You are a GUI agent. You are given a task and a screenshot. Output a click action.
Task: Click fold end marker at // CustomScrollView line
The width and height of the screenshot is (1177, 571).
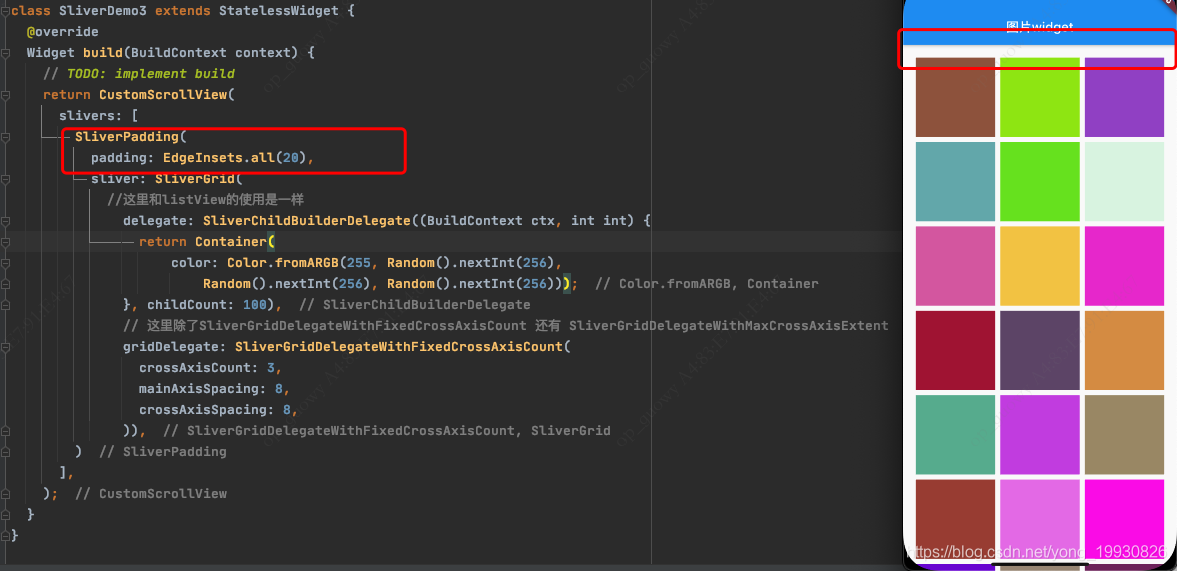(5, 494)
